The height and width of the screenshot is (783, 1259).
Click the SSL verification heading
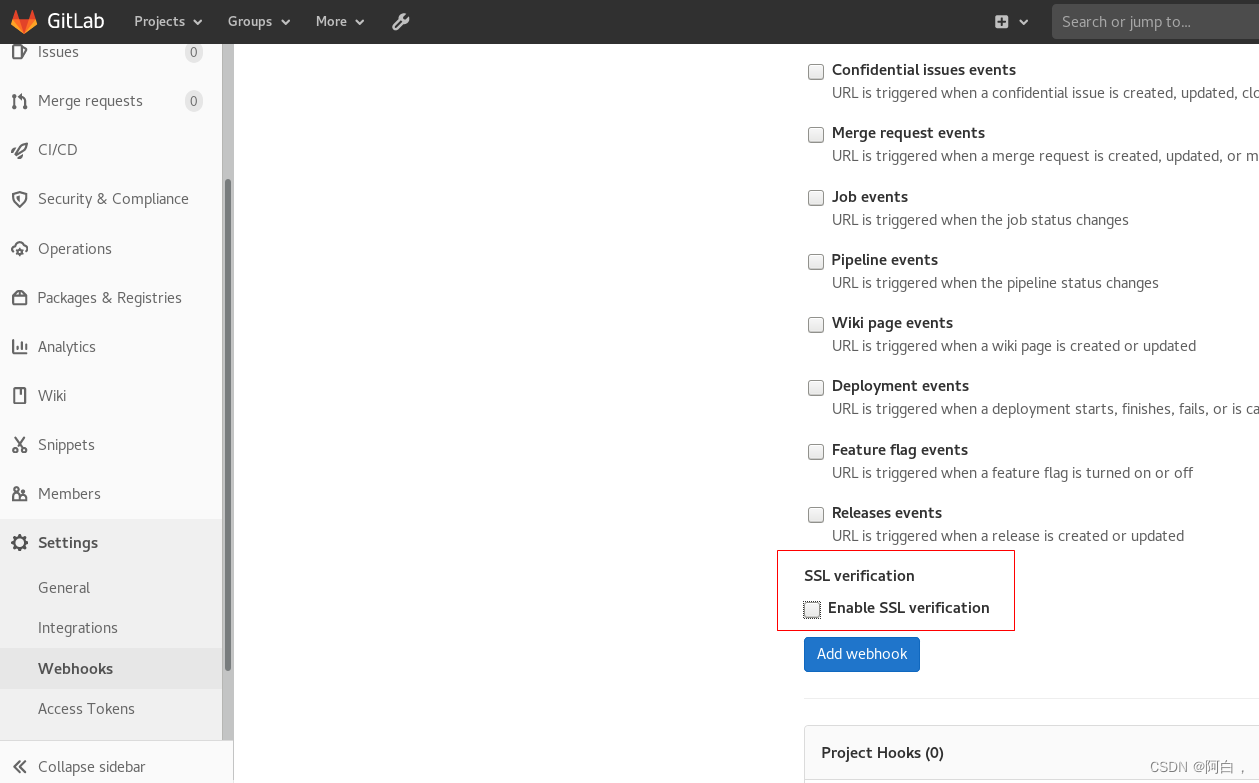[859, 576]
